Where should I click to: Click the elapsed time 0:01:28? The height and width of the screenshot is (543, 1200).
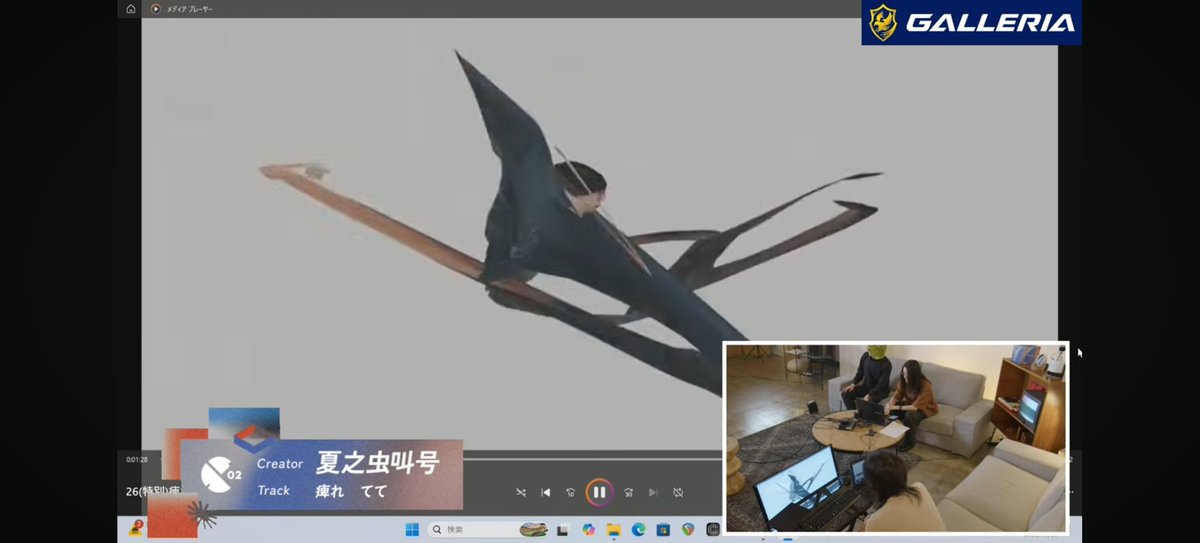tap(137, 459)
